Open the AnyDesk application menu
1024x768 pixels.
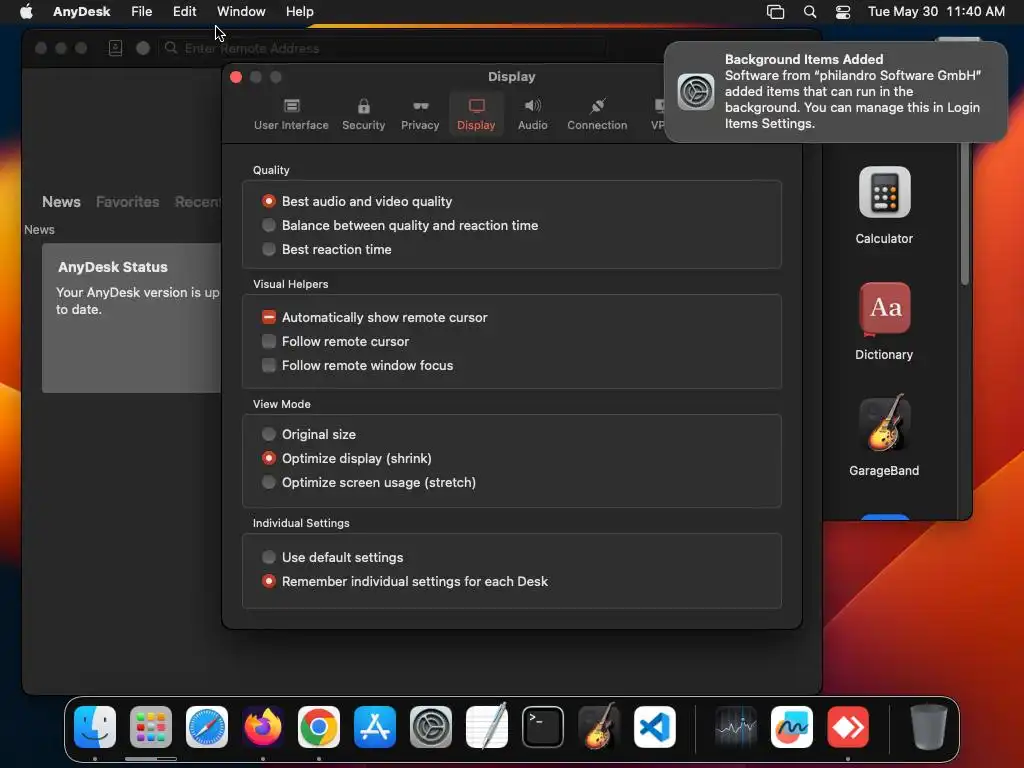point(82,12)
